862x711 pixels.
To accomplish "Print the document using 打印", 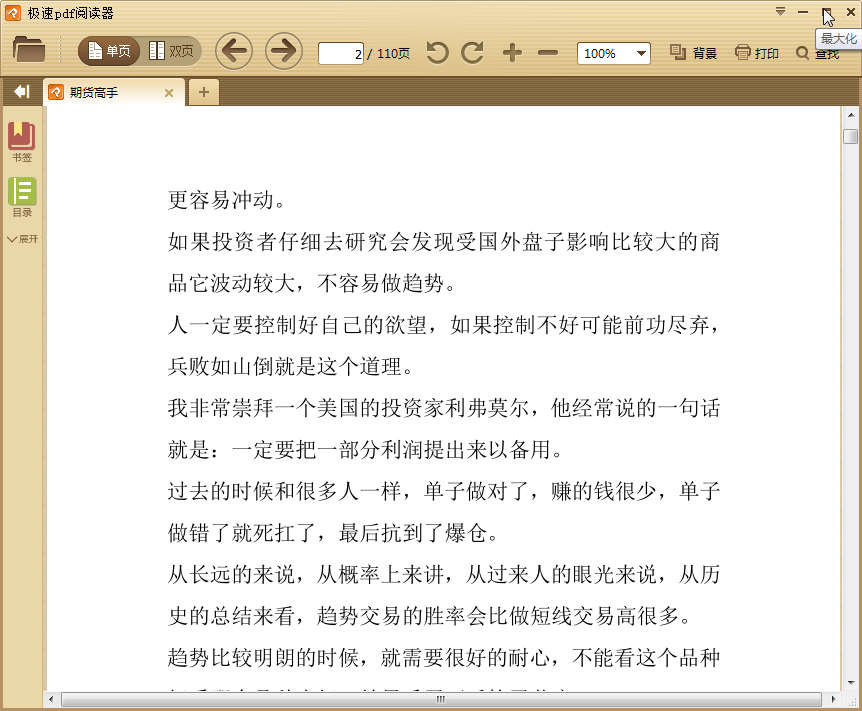I will [756, 52].
